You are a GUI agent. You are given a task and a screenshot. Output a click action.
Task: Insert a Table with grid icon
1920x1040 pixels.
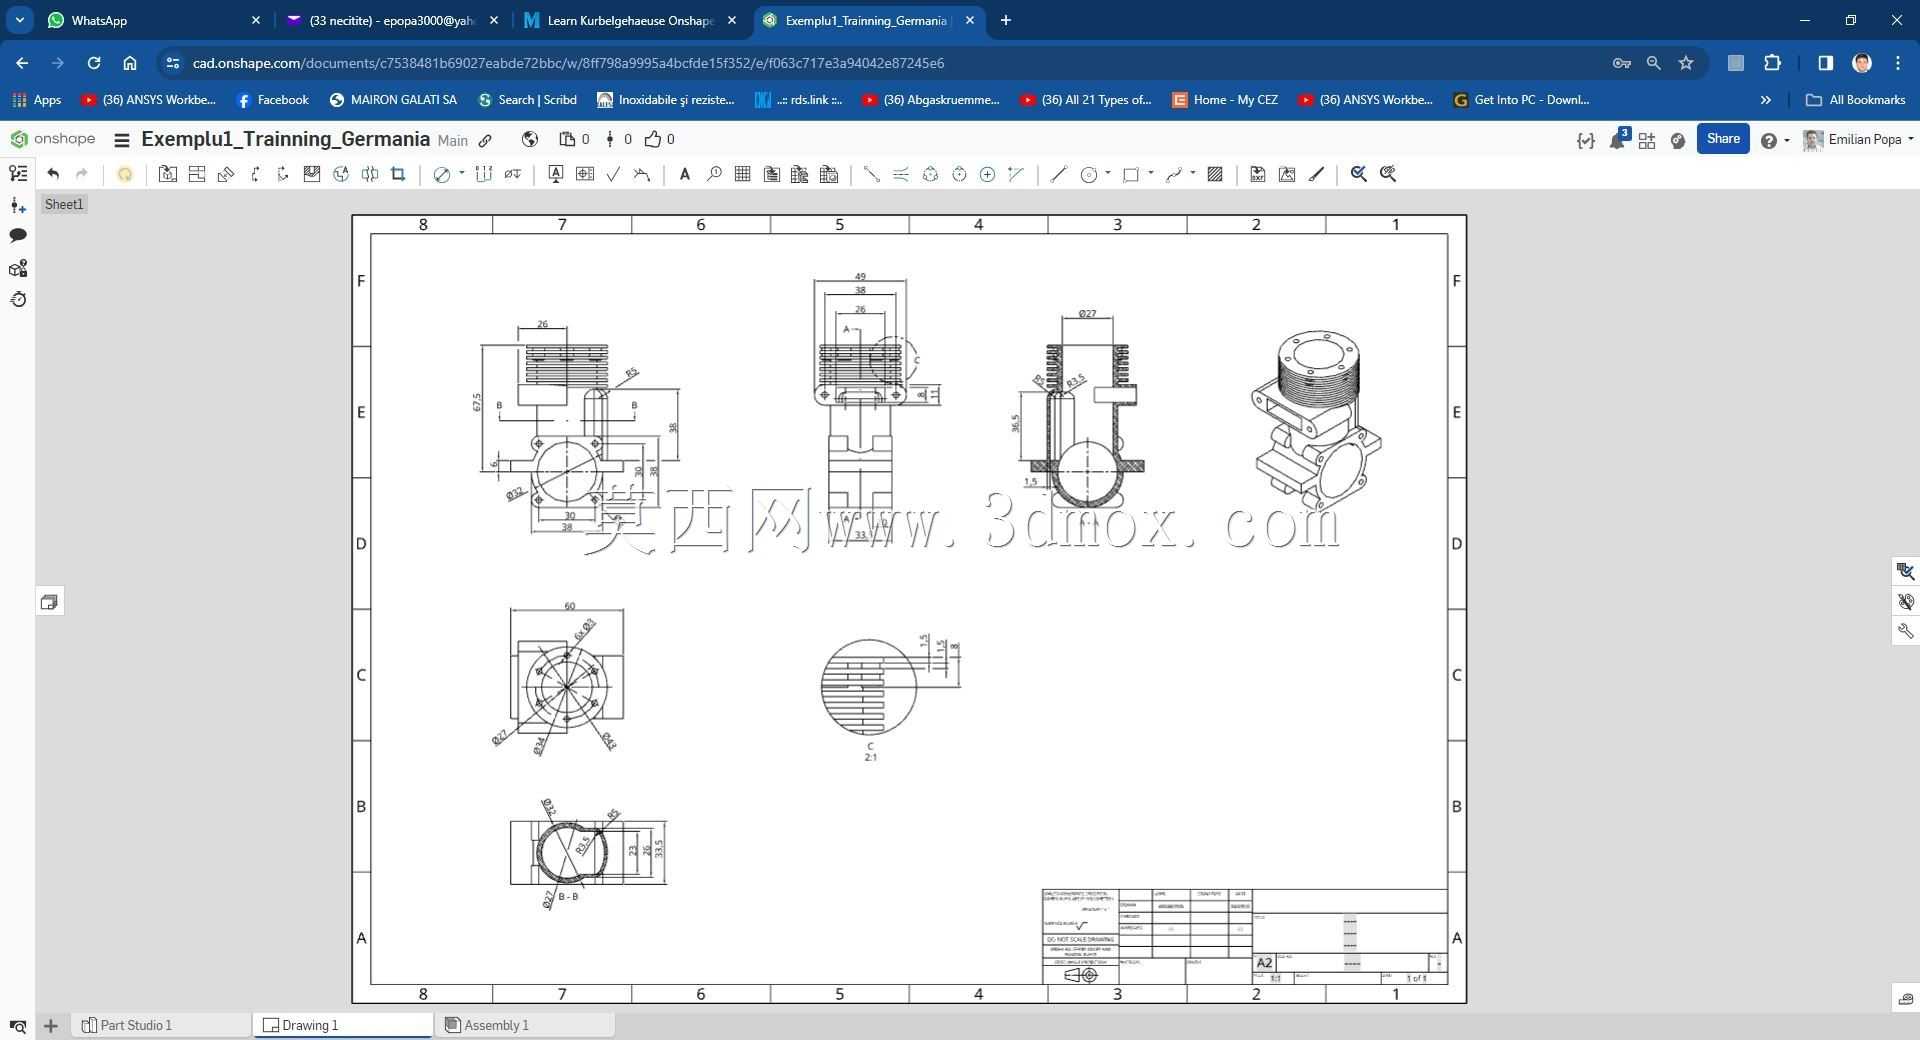[743, 174]
